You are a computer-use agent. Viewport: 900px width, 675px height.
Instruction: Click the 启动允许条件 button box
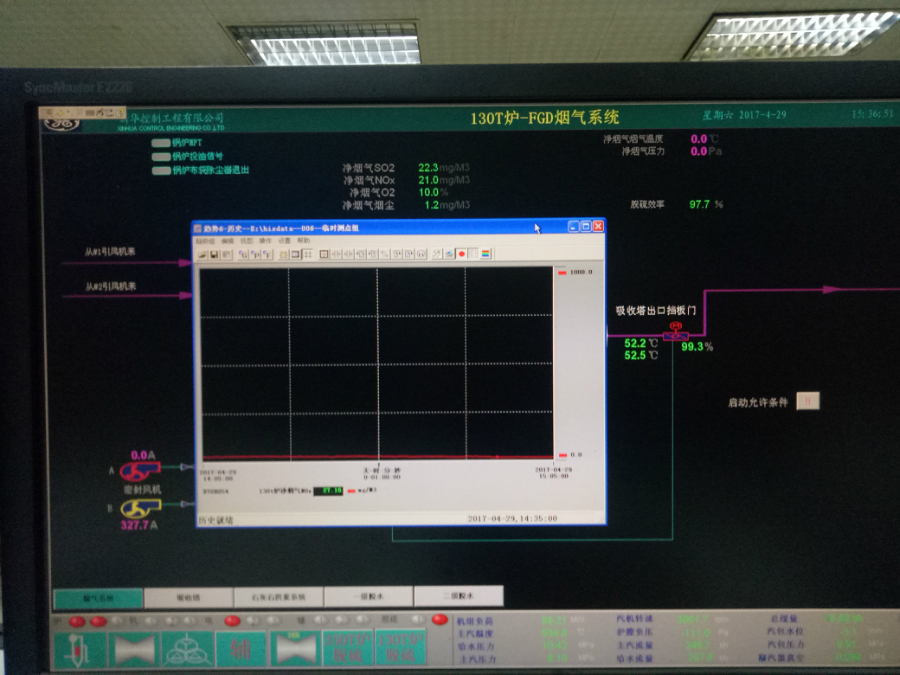(x=810, y=401)
